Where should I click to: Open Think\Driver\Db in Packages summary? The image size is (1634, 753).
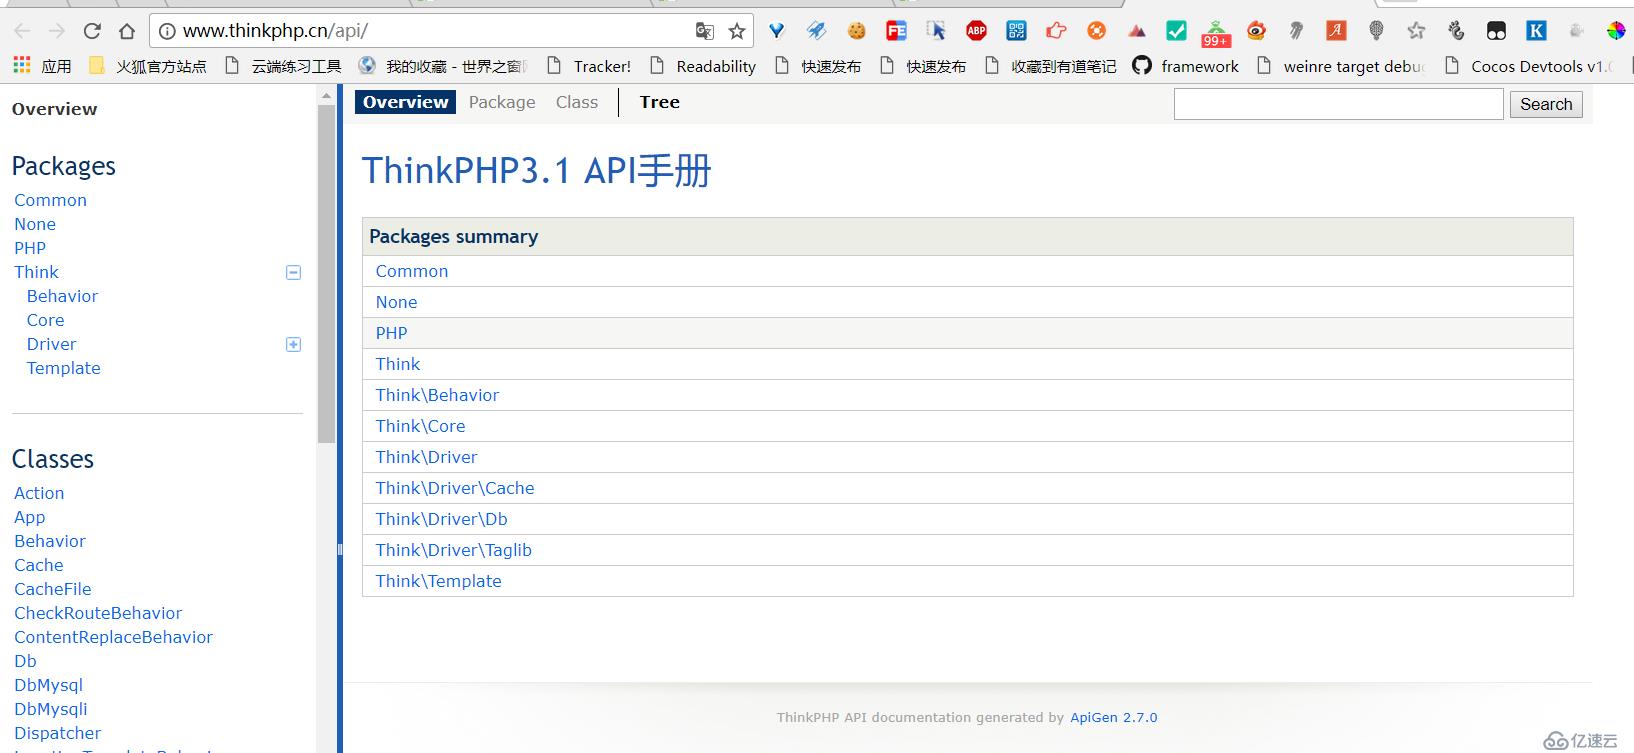tap(441, 519)
